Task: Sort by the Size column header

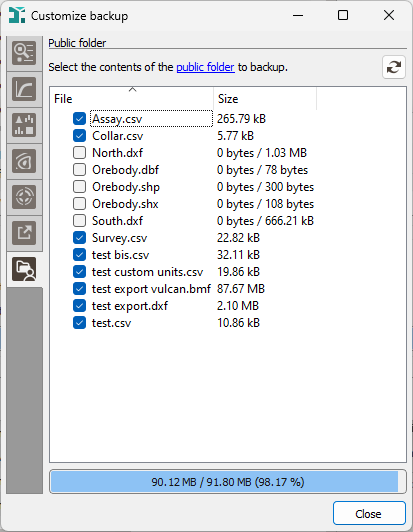Action: click(x=265, y=99)
